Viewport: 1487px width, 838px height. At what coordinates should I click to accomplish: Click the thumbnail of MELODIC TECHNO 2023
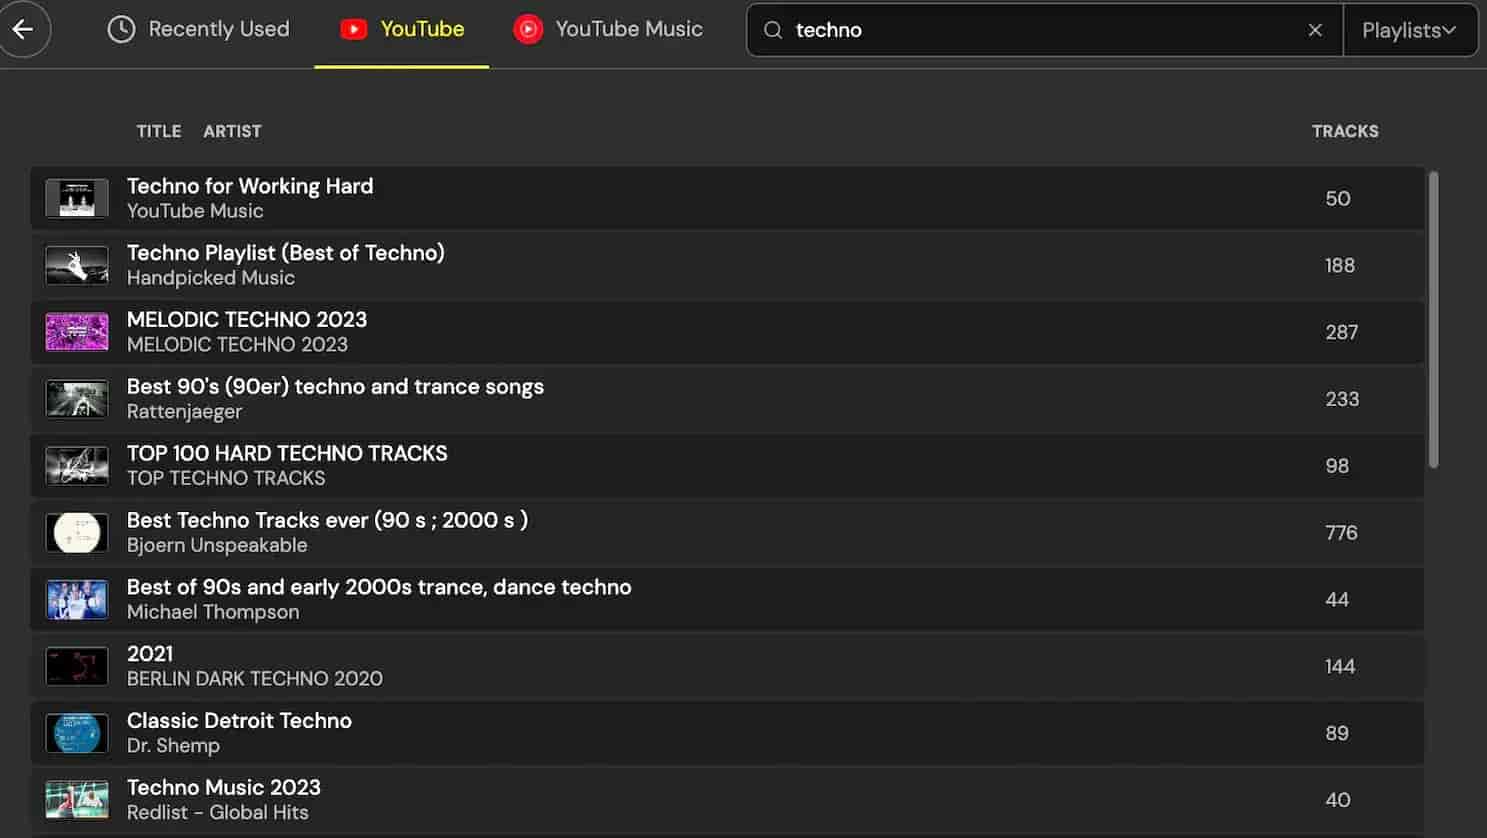pos(76,332)
